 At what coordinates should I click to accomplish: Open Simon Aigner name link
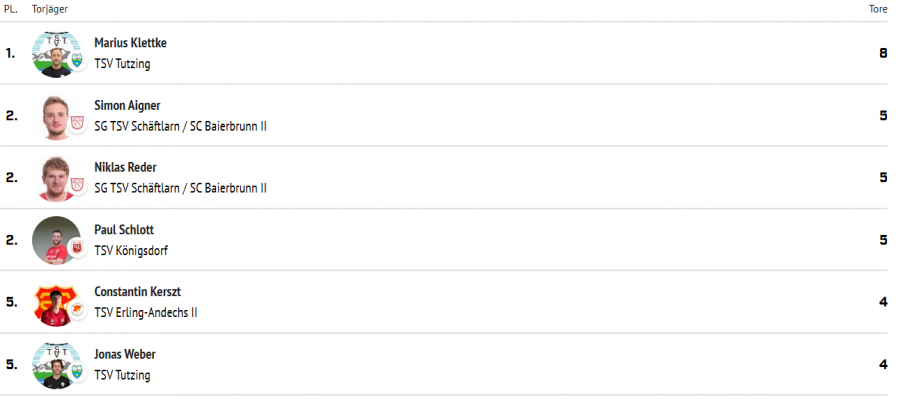(x=127, y=105)
